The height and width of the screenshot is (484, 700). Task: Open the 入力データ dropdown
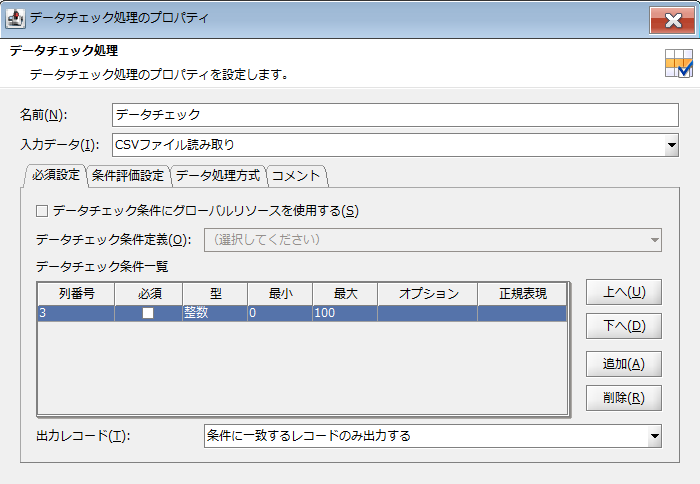[671, 145]
